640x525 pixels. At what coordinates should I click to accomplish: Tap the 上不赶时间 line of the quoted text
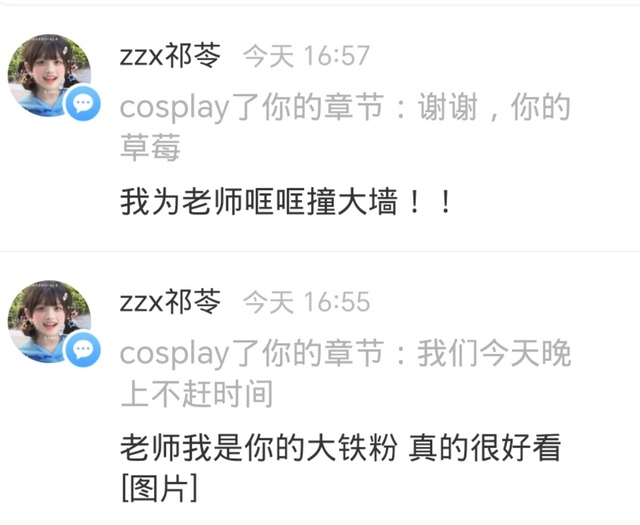coord(197,394)
